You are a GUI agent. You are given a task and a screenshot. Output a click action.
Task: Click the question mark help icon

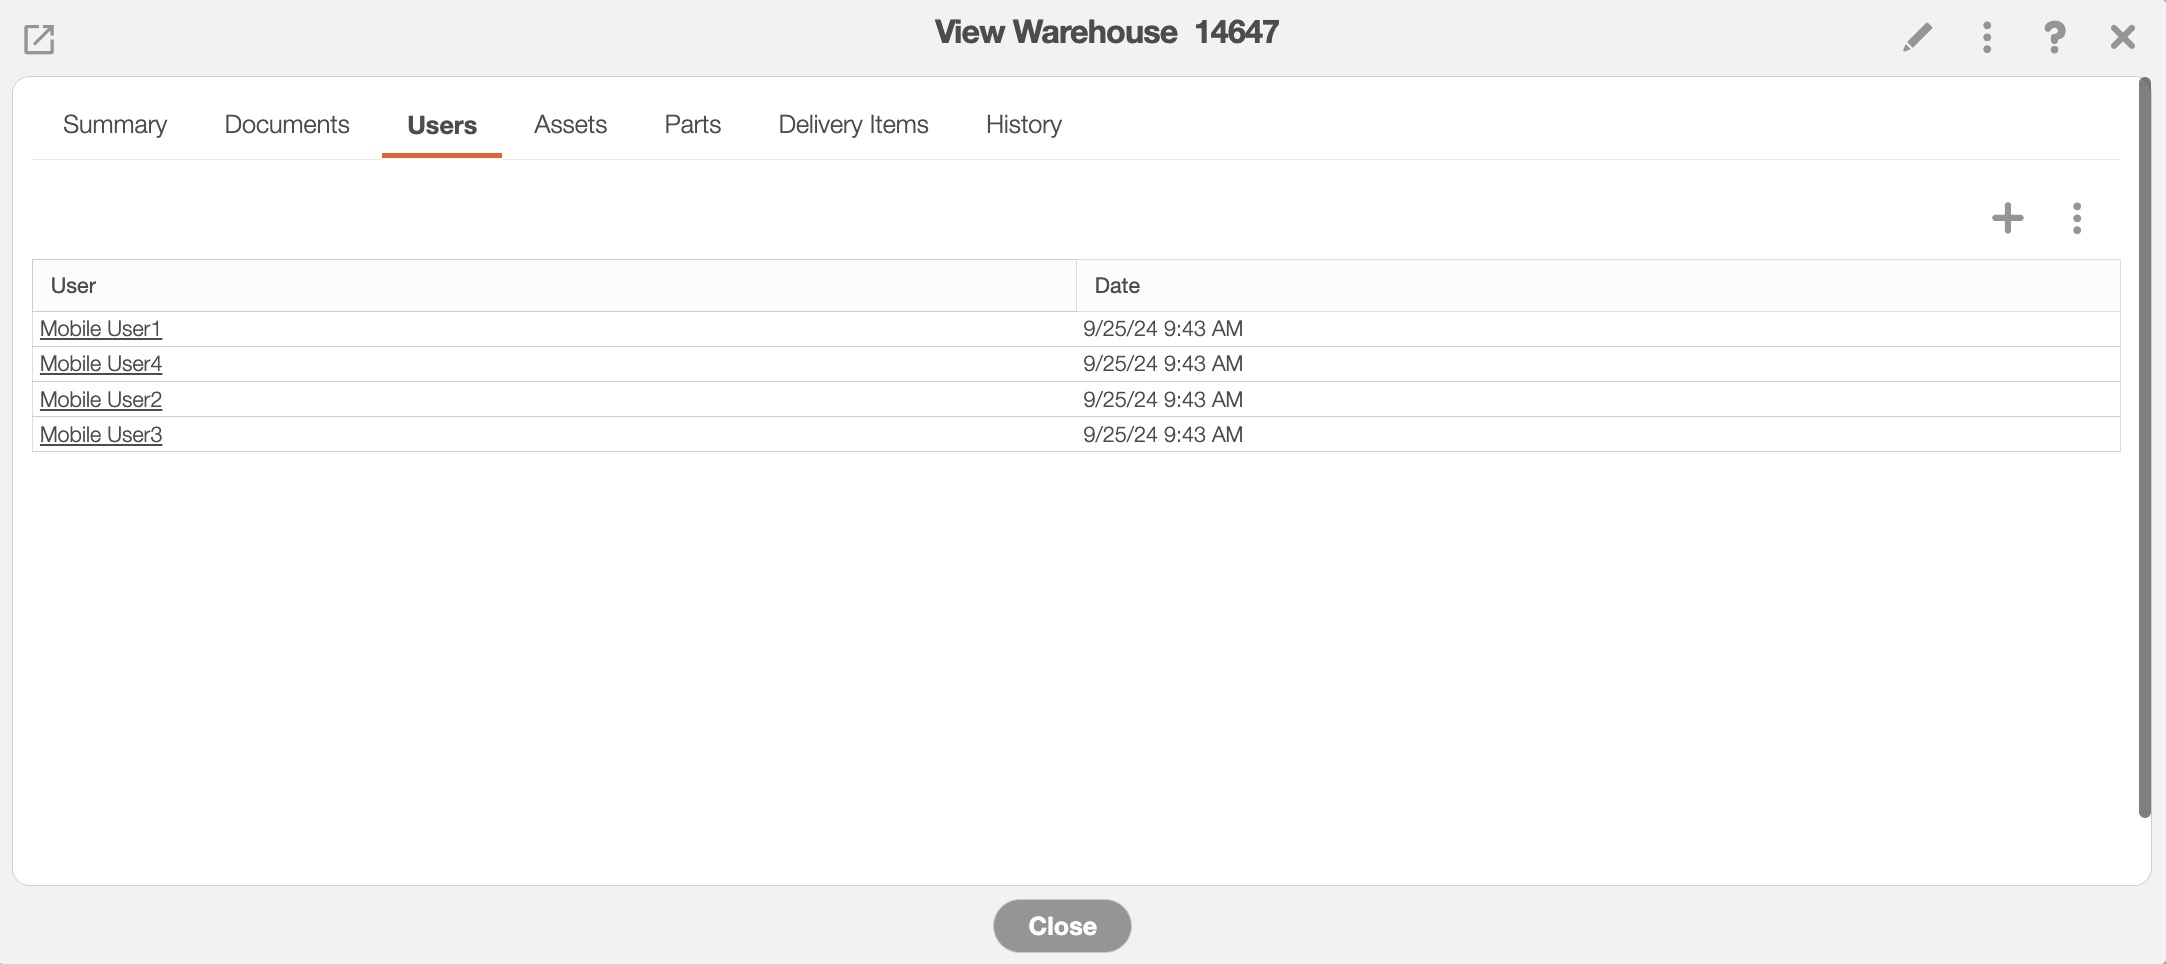point(2053,38)
